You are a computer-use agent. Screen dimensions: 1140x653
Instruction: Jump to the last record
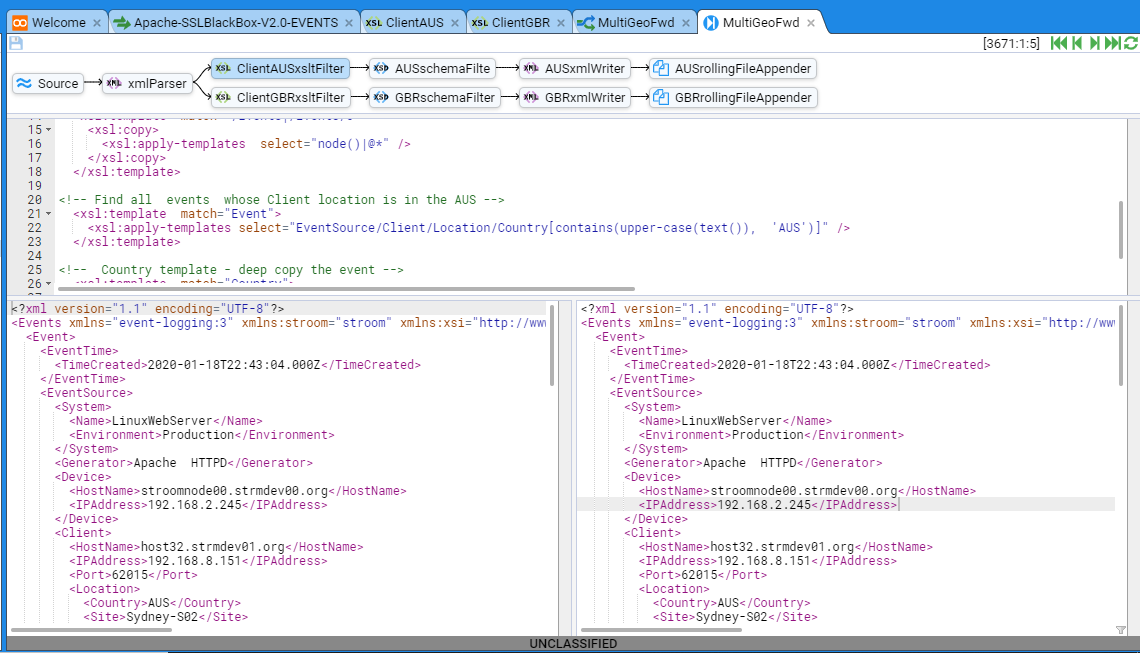tap(1112, 43)
